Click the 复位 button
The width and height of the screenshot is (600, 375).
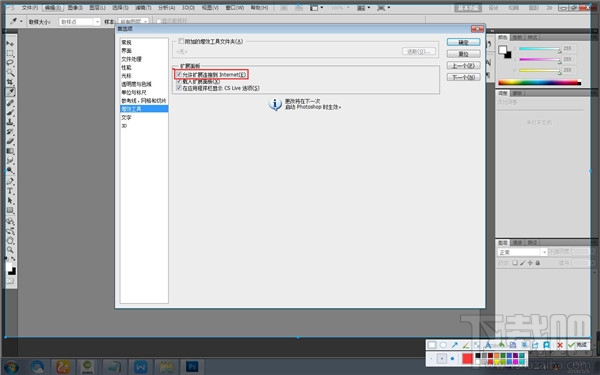463,54
